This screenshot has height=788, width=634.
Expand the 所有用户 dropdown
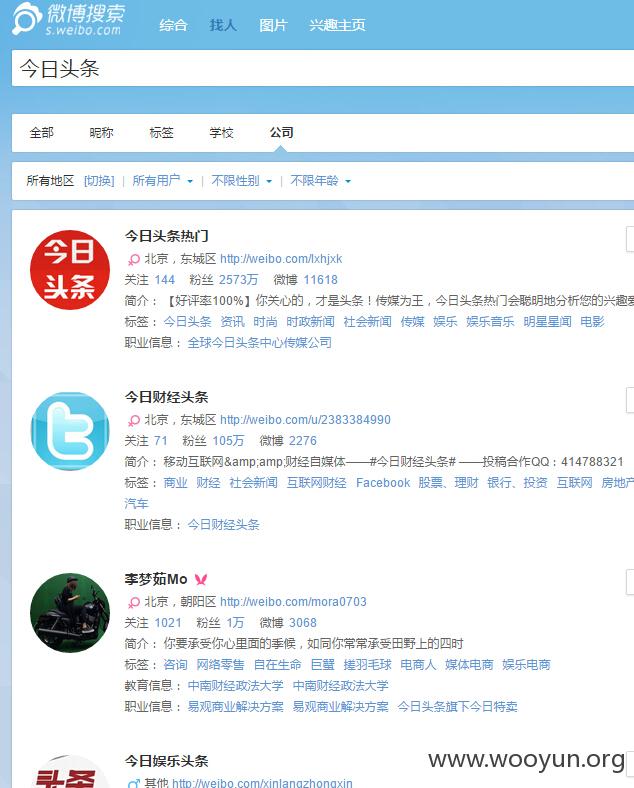(x=162, y=180)
